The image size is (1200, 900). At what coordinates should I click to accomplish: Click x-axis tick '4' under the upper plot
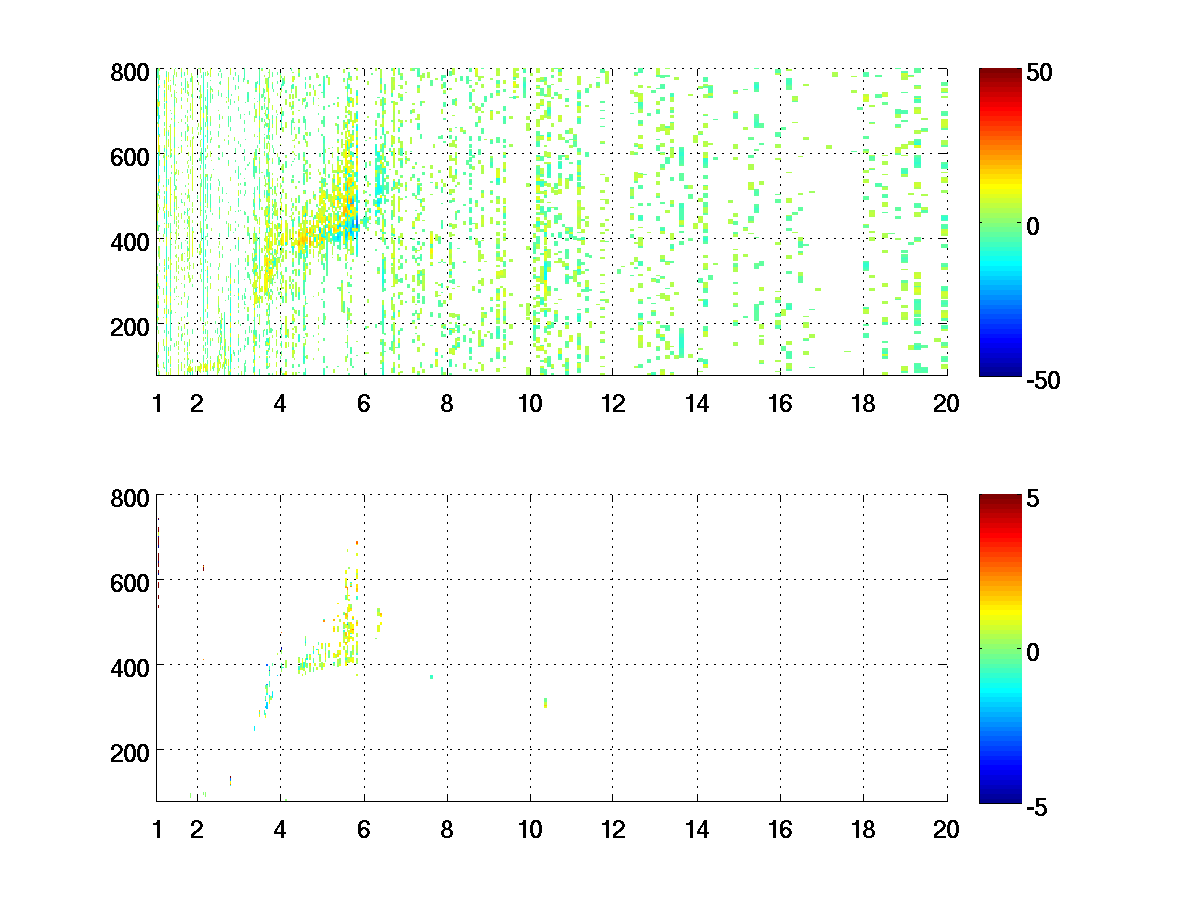click(280, 403)
